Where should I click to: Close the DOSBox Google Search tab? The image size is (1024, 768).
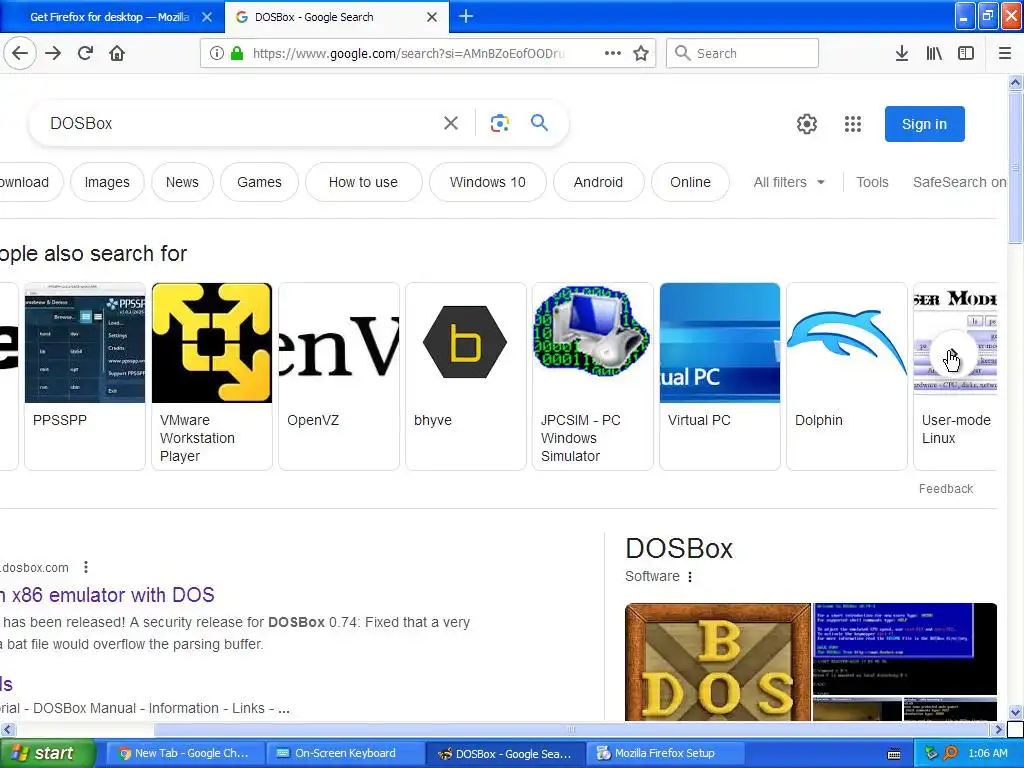click(x=432, y=17)
